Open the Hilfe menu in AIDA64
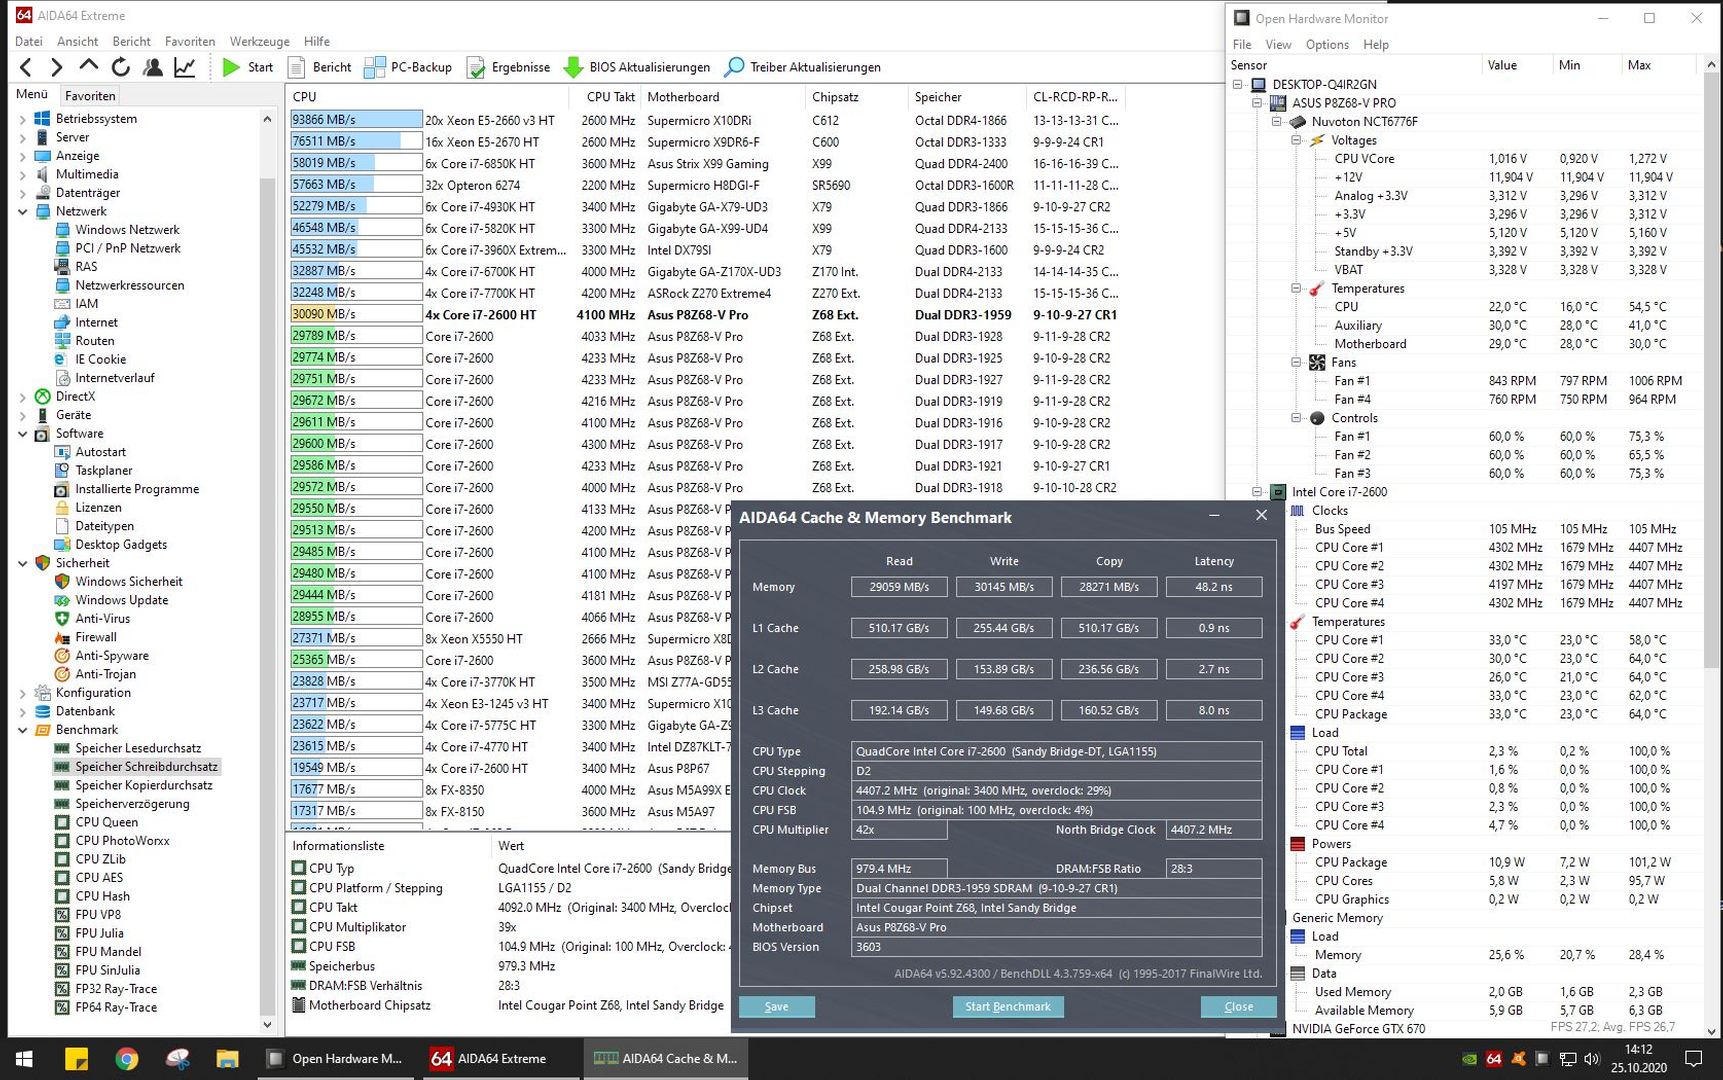This screenshot has height=1080, width=1723. click(317, 41)
